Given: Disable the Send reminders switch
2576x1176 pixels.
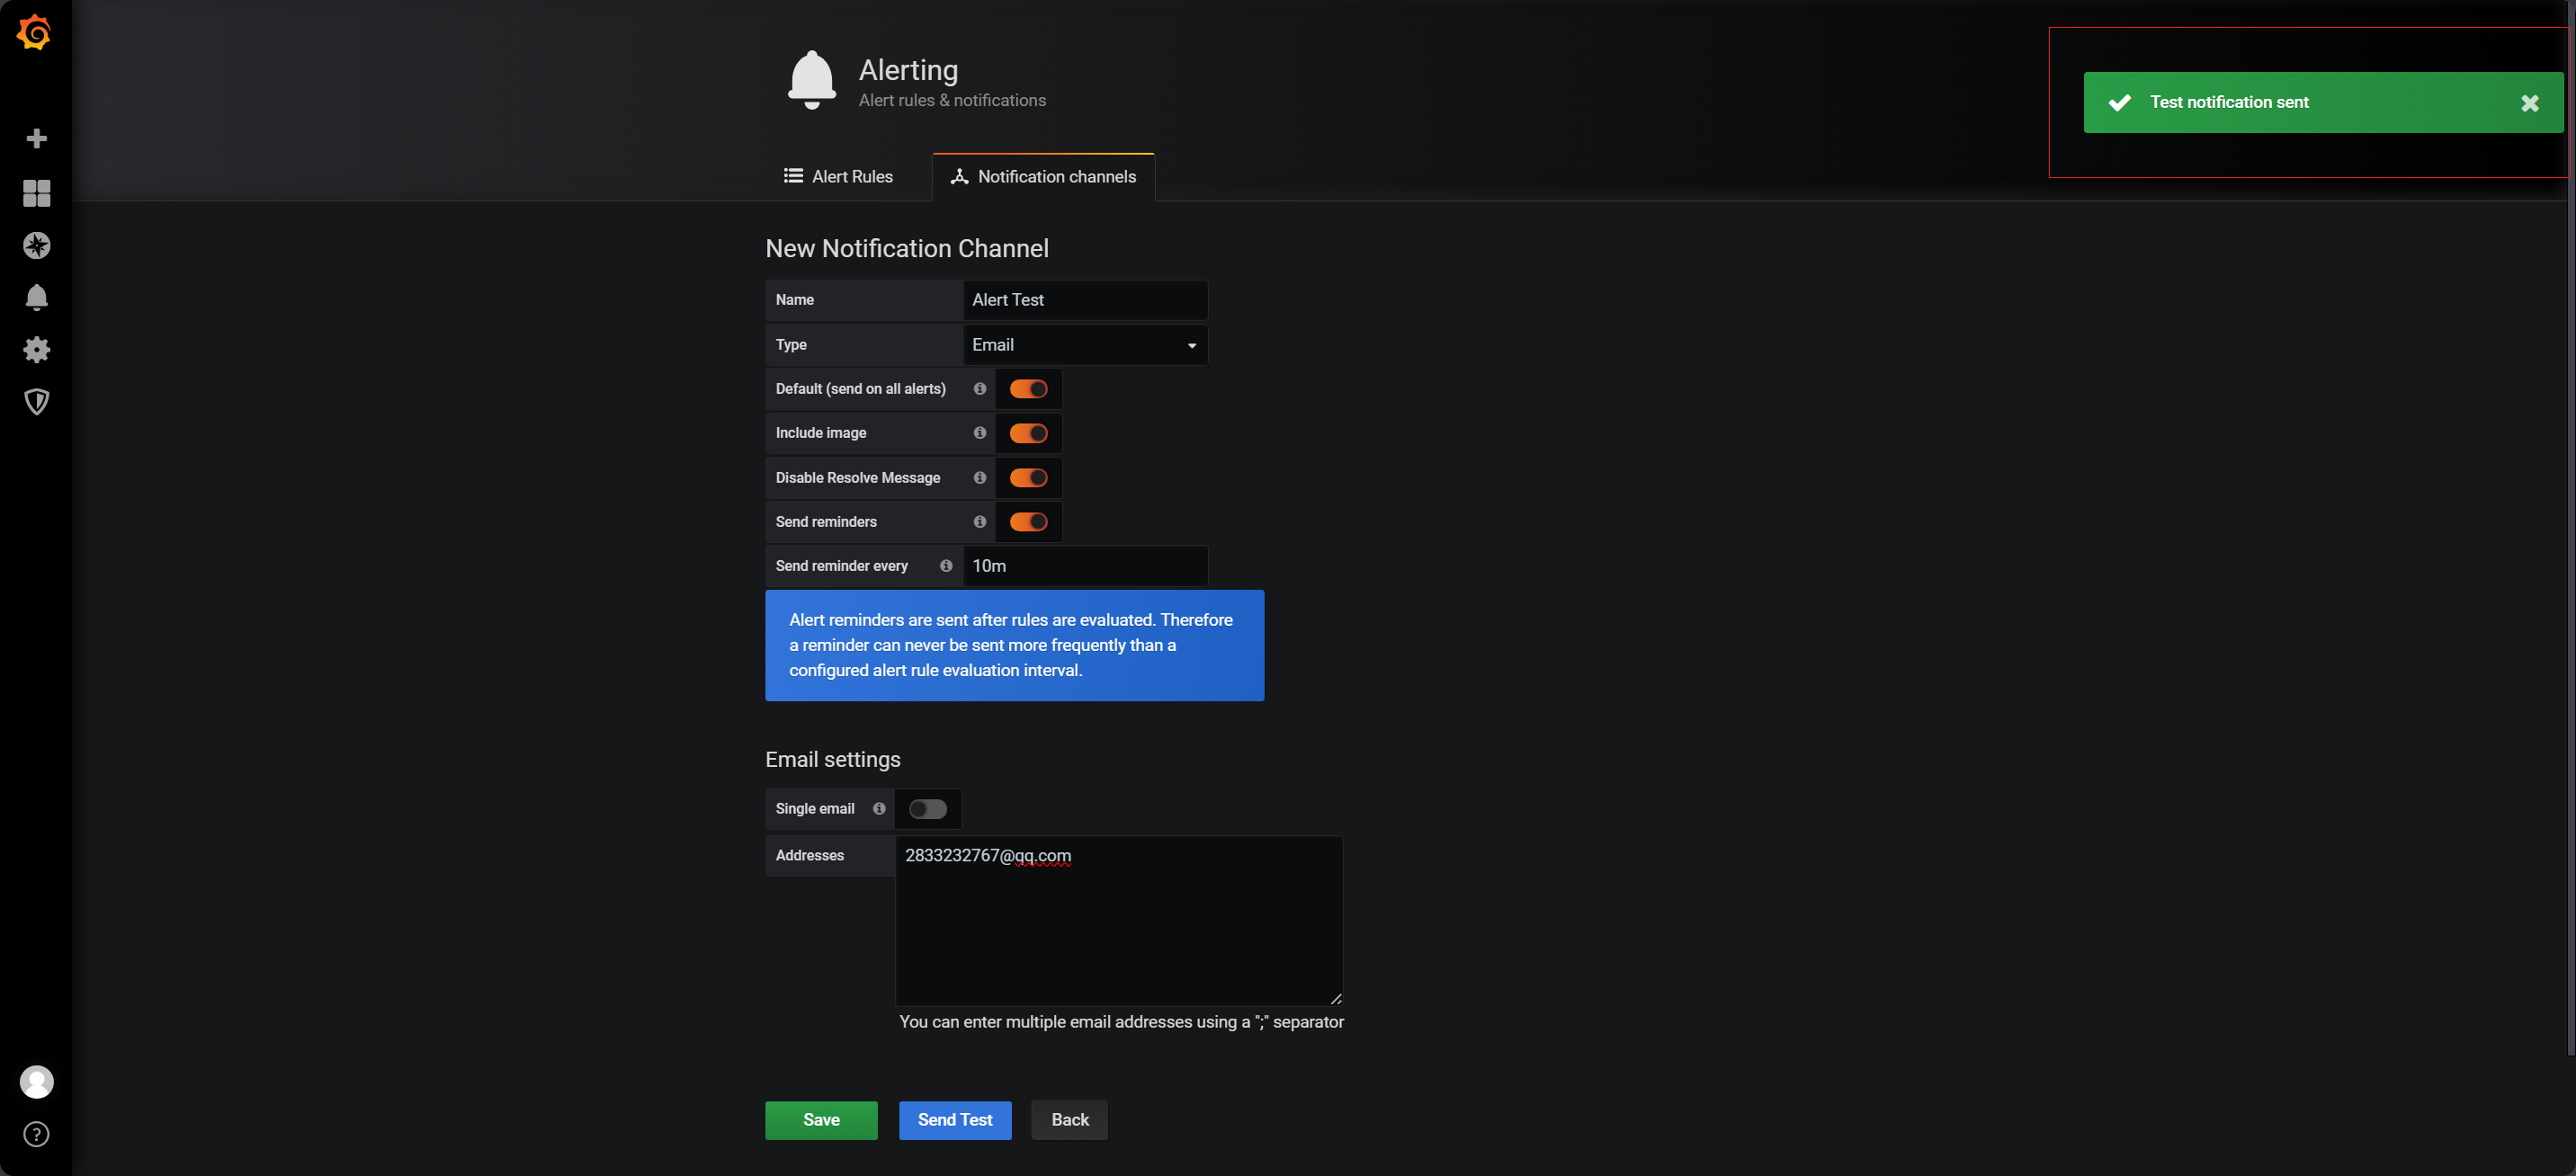Looking at the screenshot, I should coord(1027,522).
